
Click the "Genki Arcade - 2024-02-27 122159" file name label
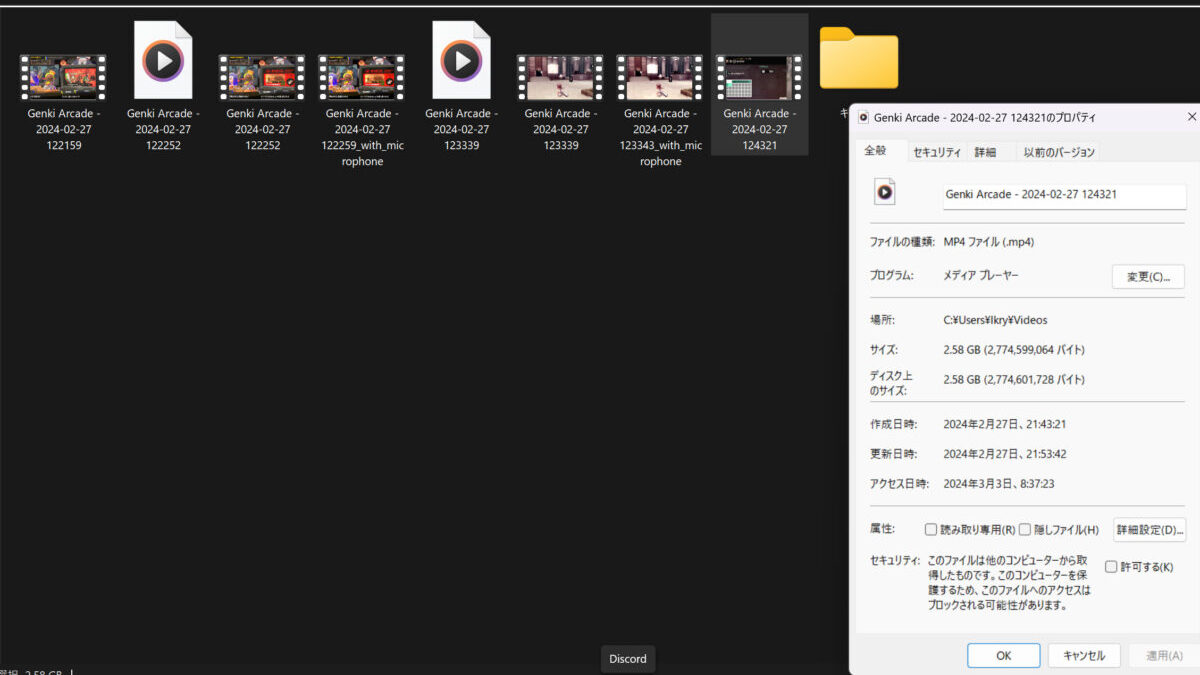[x=63, y=129]
